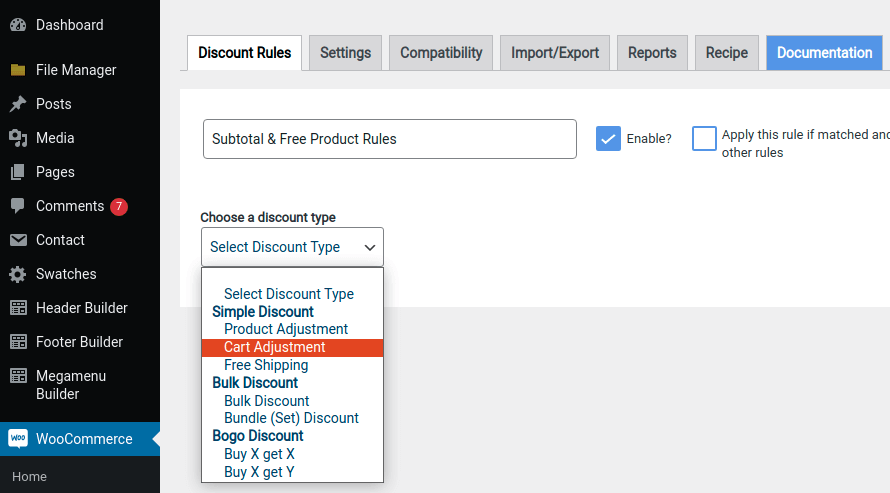Click the Posts pushpin icon

click(x=18, y=104)
